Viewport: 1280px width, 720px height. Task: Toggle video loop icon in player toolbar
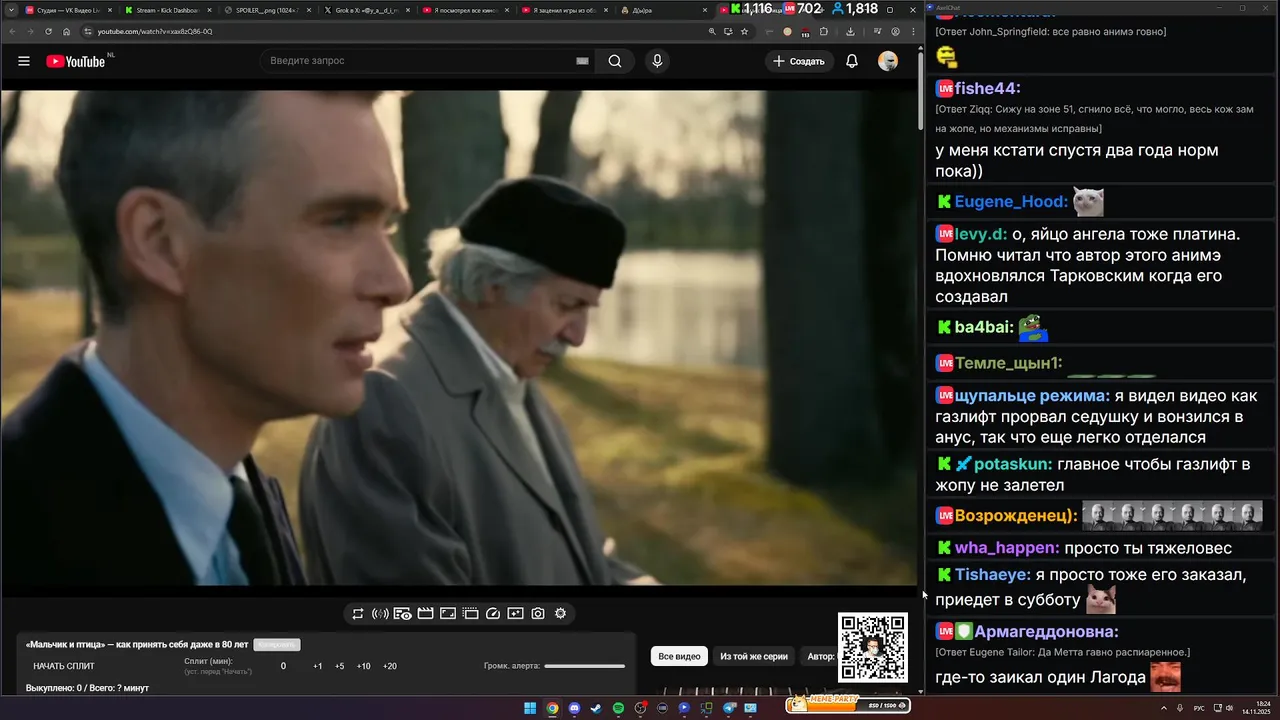coord(357,614)
